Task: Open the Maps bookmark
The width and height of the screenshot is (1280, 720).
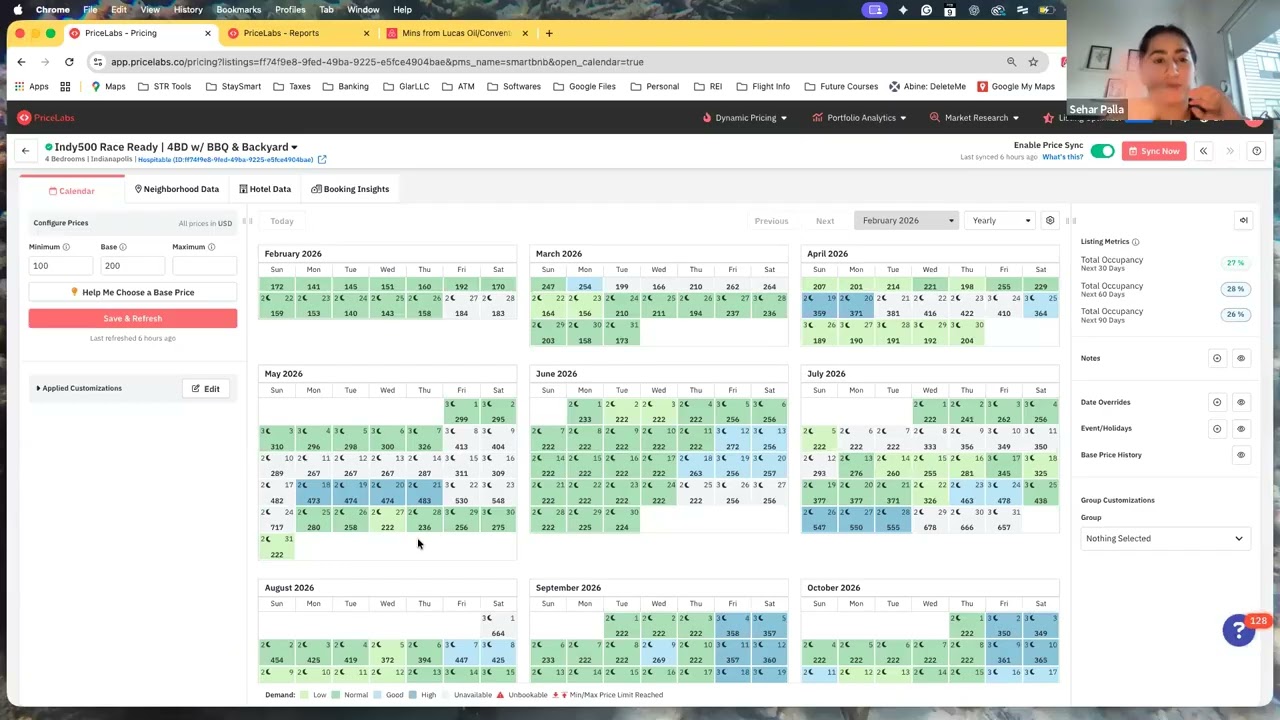Action: click(x=108, y=86)
